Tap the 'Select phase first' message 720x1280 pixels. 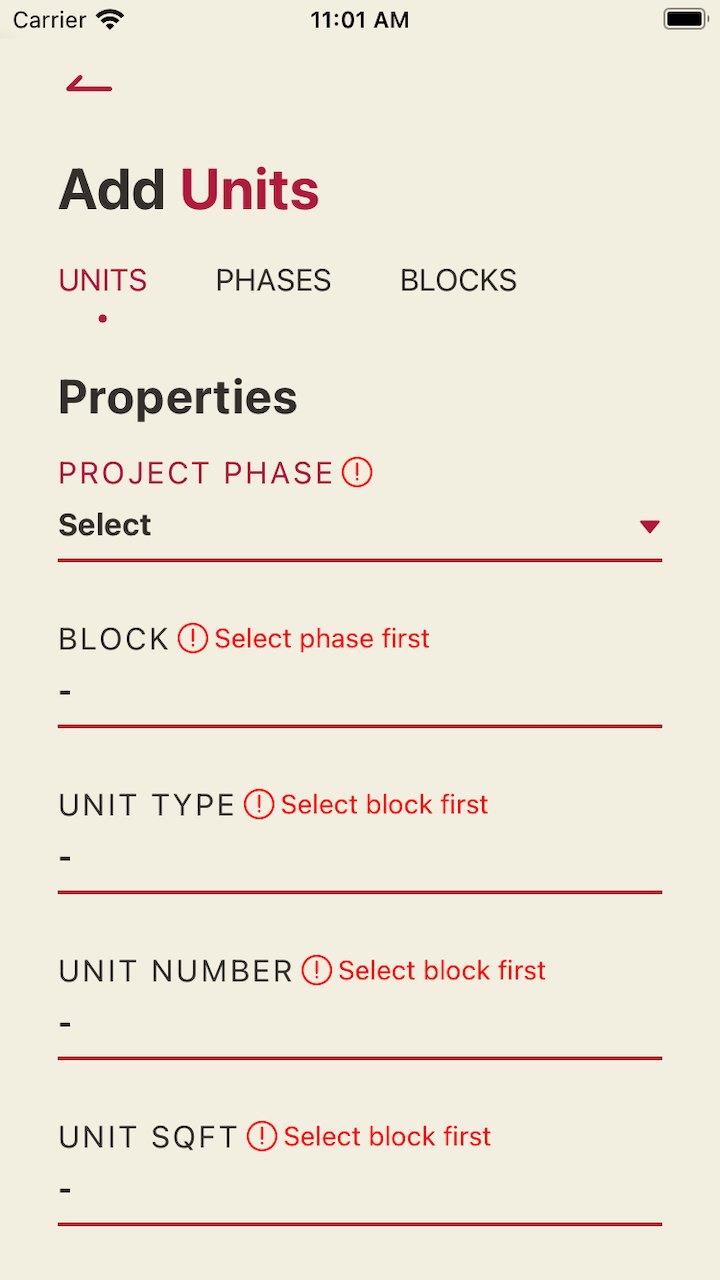point(322,638)
